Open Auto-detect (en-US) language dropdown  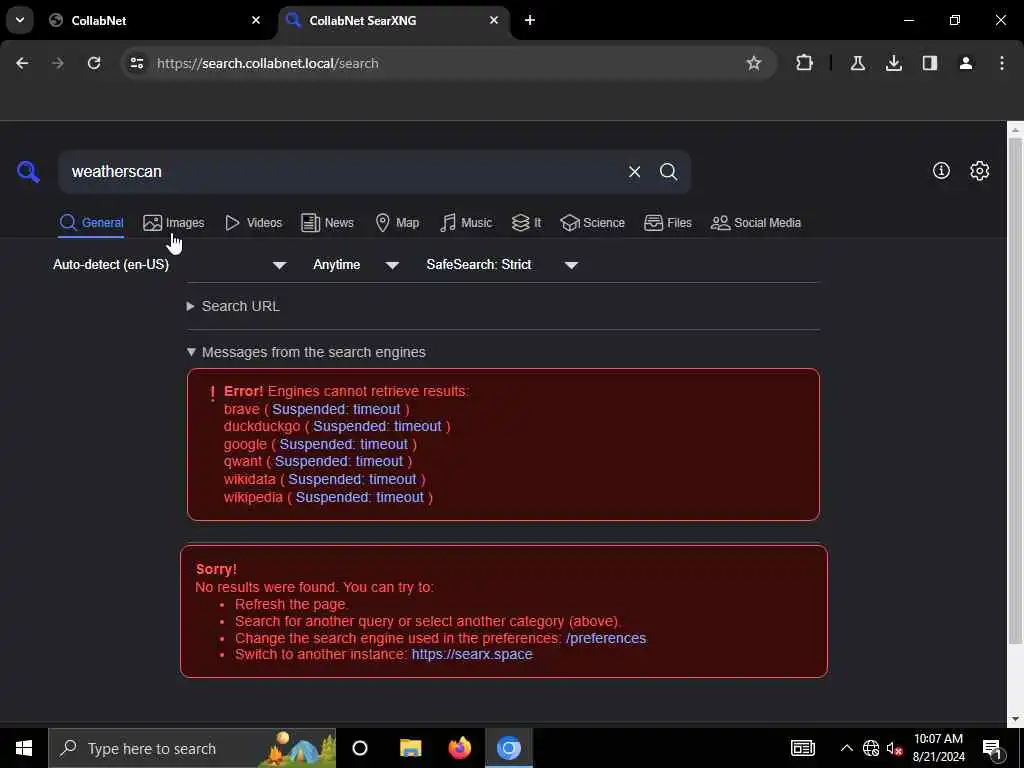pos(170,264)
